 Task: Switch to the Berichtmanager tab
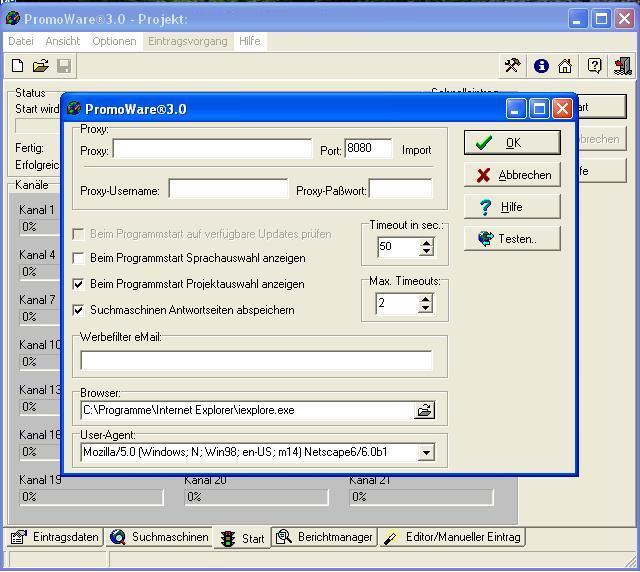324,537
